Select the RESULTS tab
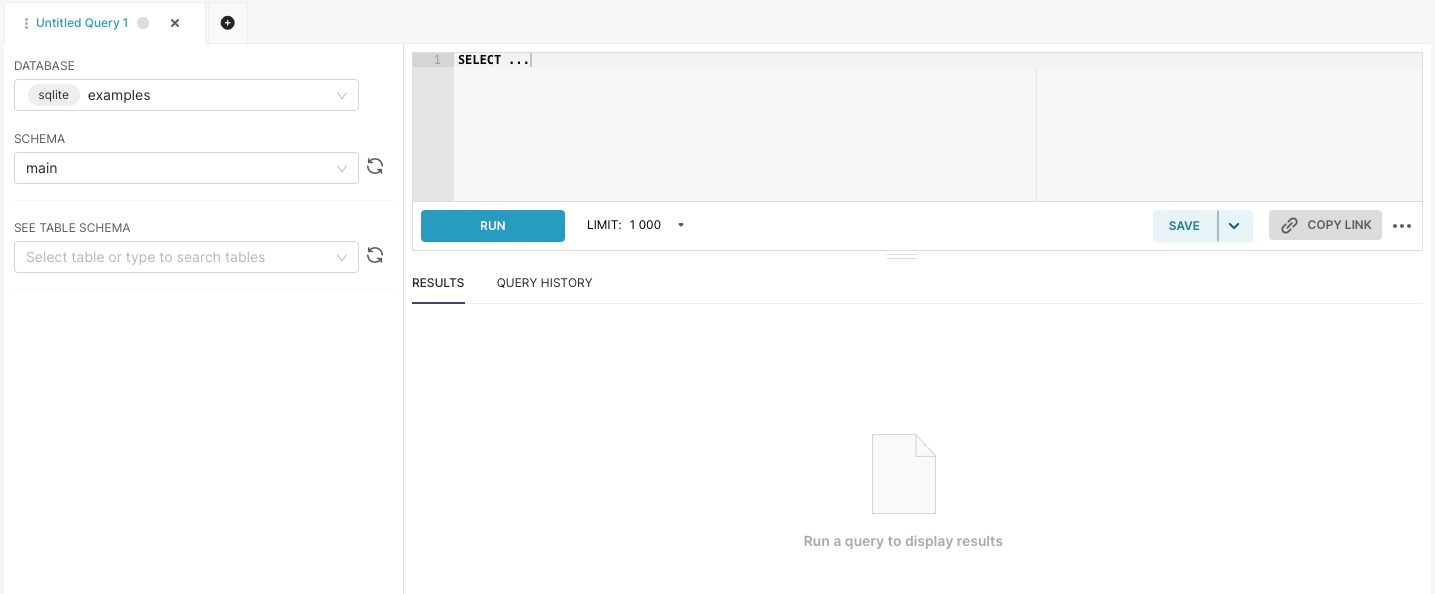1435x594 pixels. (x=438, y=283)
